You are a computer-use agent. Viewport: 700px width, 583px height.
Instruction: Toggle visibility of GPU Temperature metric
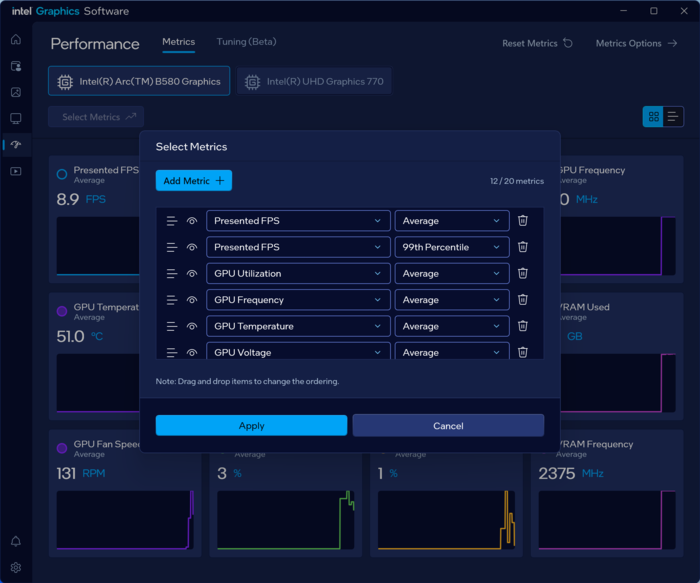(192, 326)
